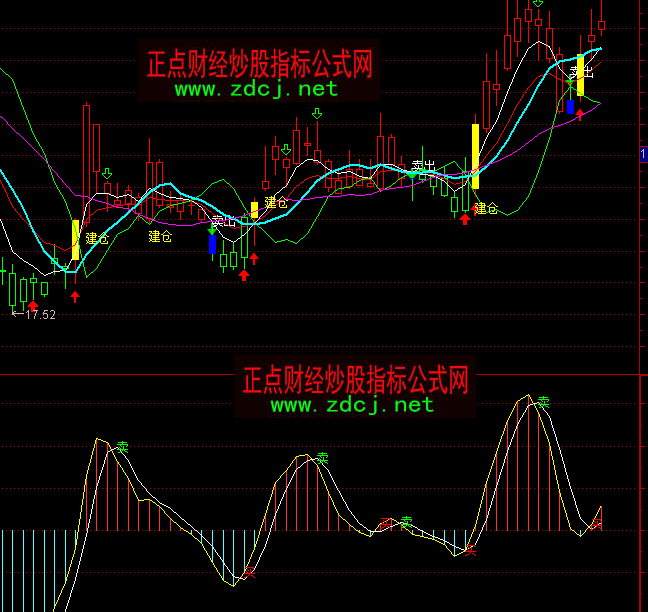
Task: Click the blue price tag on right axis
Action: coord(643,154)
